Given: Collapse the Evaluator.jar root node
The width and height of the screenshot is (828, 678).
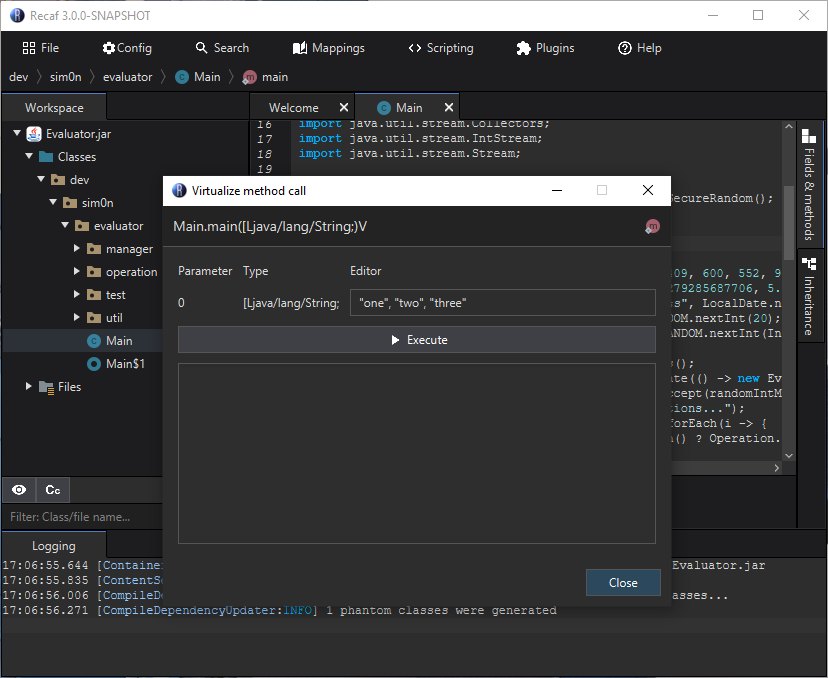Looking at the screenshot, I should tap(17, 133).
